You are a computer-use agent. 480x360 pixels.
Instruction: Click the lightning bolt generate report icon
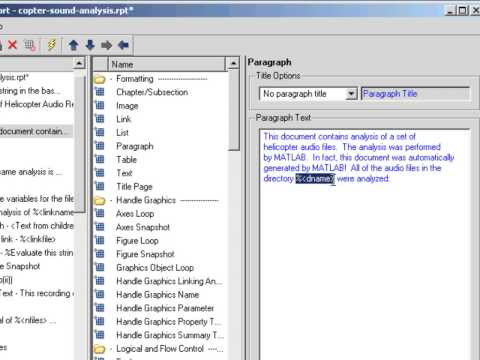point(51,45)
